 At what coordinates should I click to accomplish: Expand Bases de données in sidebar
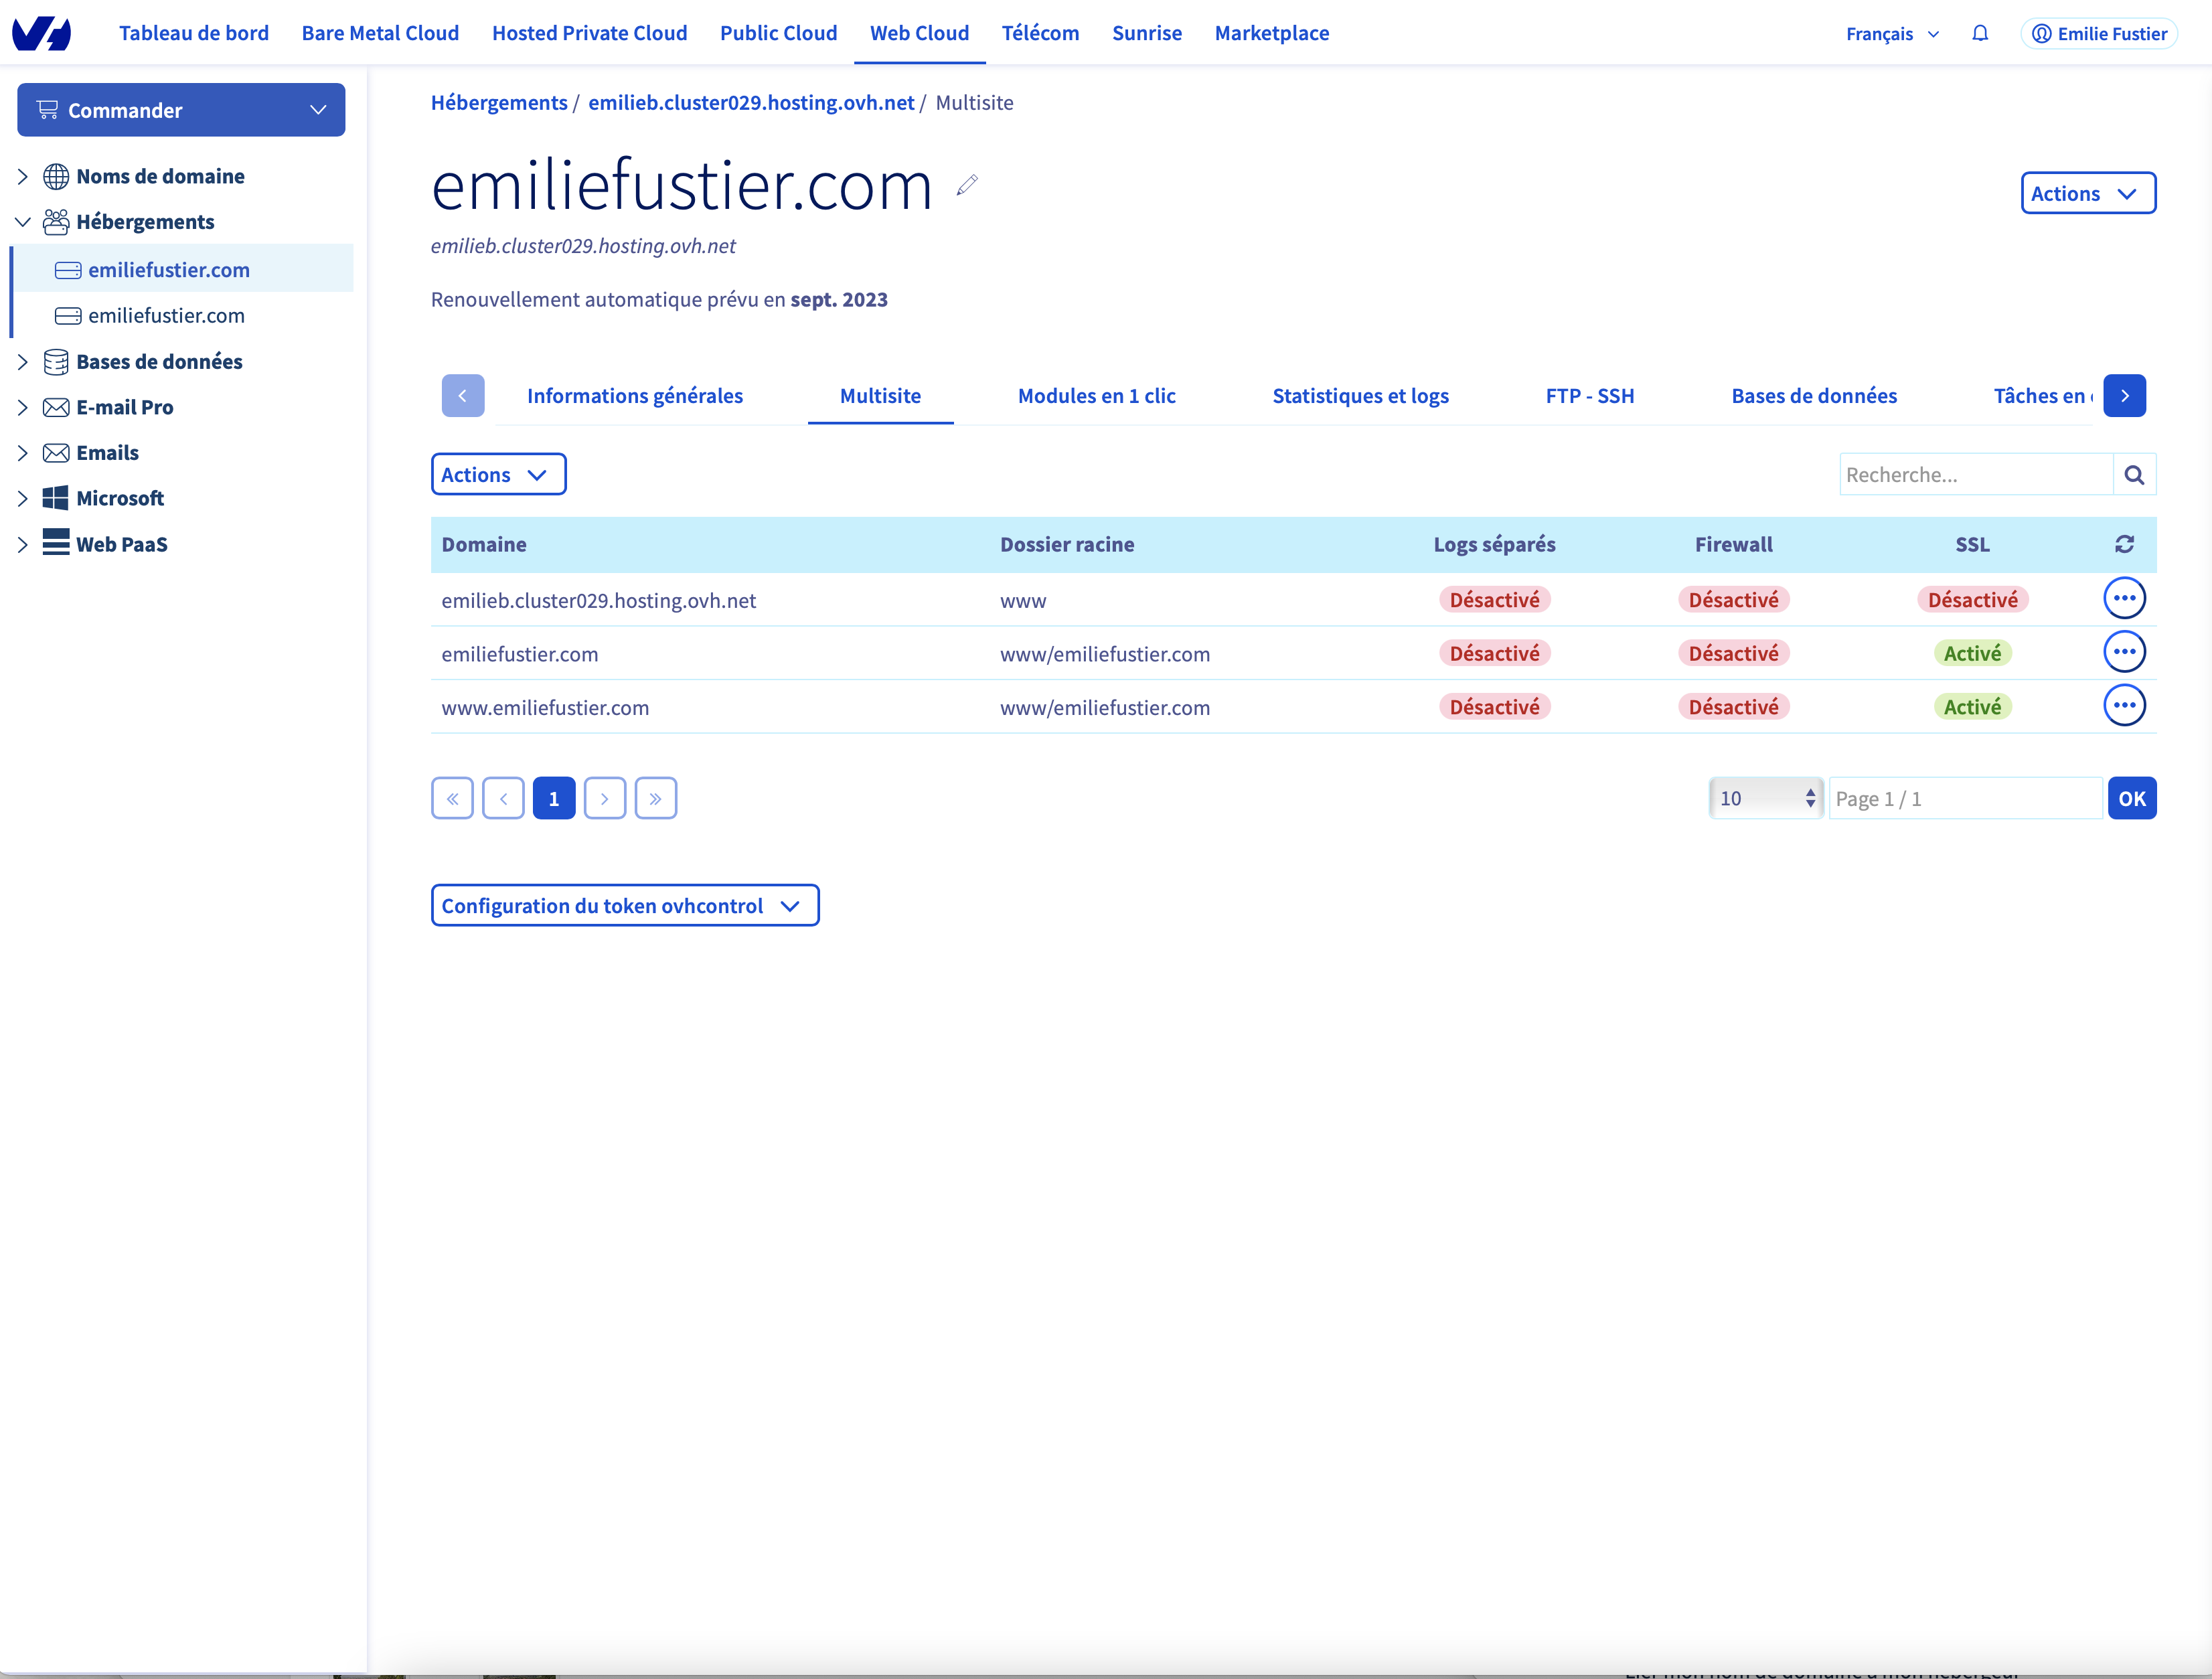pos(23,362)
